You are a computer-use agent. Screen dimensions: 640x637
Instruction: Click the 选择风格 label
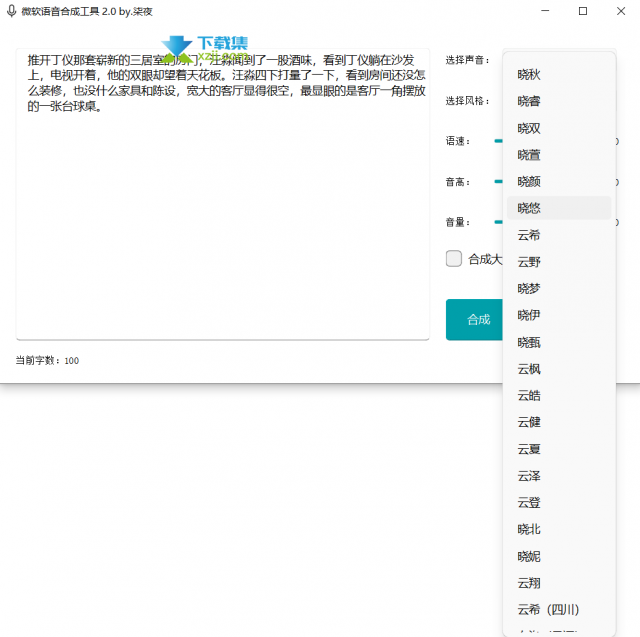coord(467,101)
